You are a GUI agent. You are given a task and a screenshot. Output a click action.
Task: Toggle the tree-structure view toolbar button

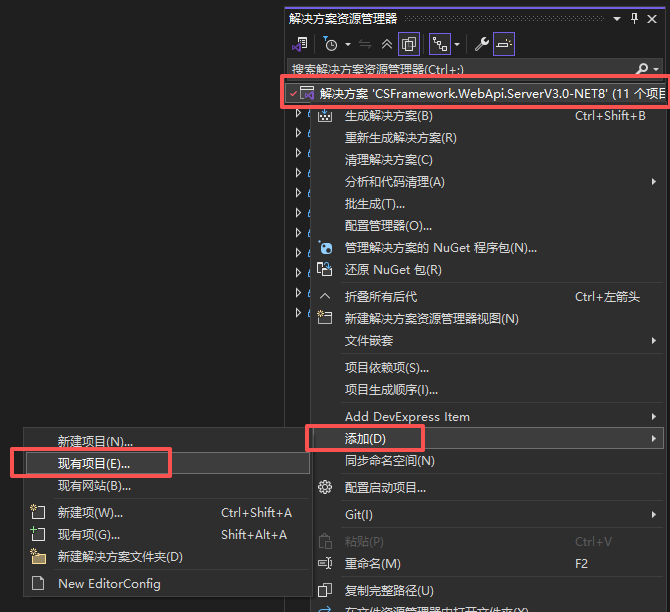click(x=440, y=44)
